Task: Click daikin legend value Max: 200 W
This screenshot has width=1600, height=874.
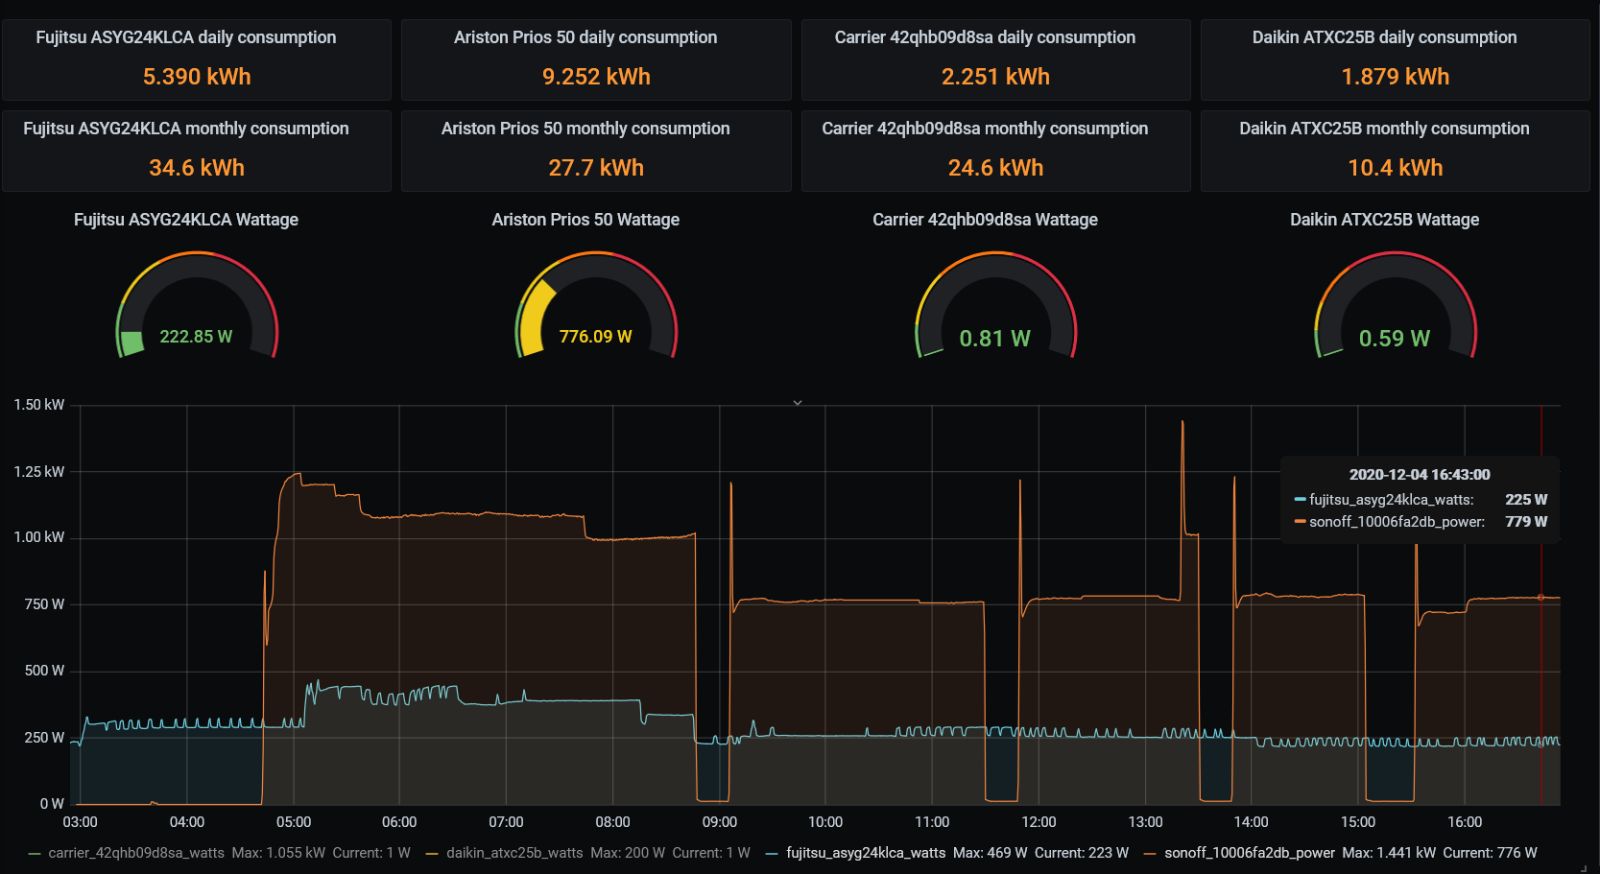Action: [628, 853]
